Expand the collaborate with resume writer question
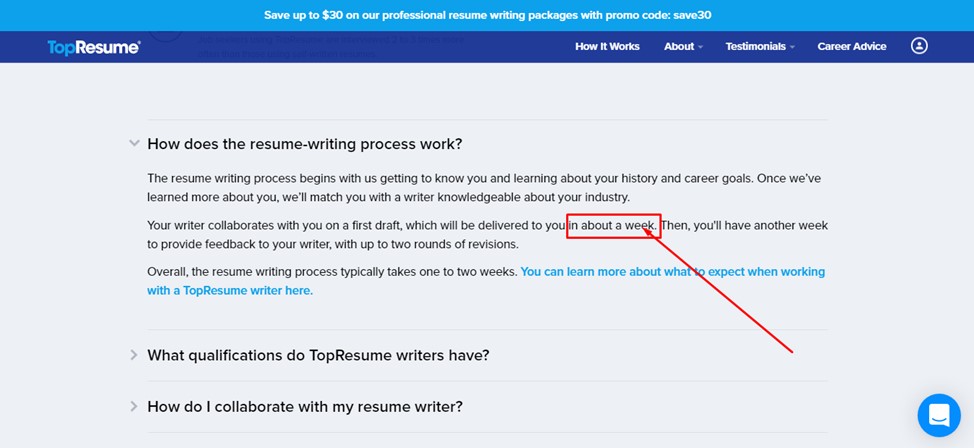974x448 pixels. coord(134,407)
